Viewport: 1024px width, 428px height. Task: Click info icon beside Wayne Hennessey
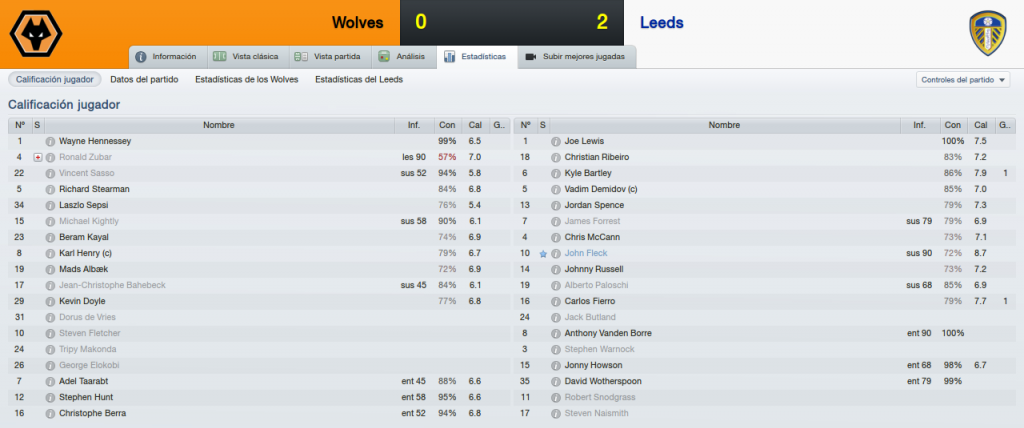pyautogui.click(x=50, y=141)
